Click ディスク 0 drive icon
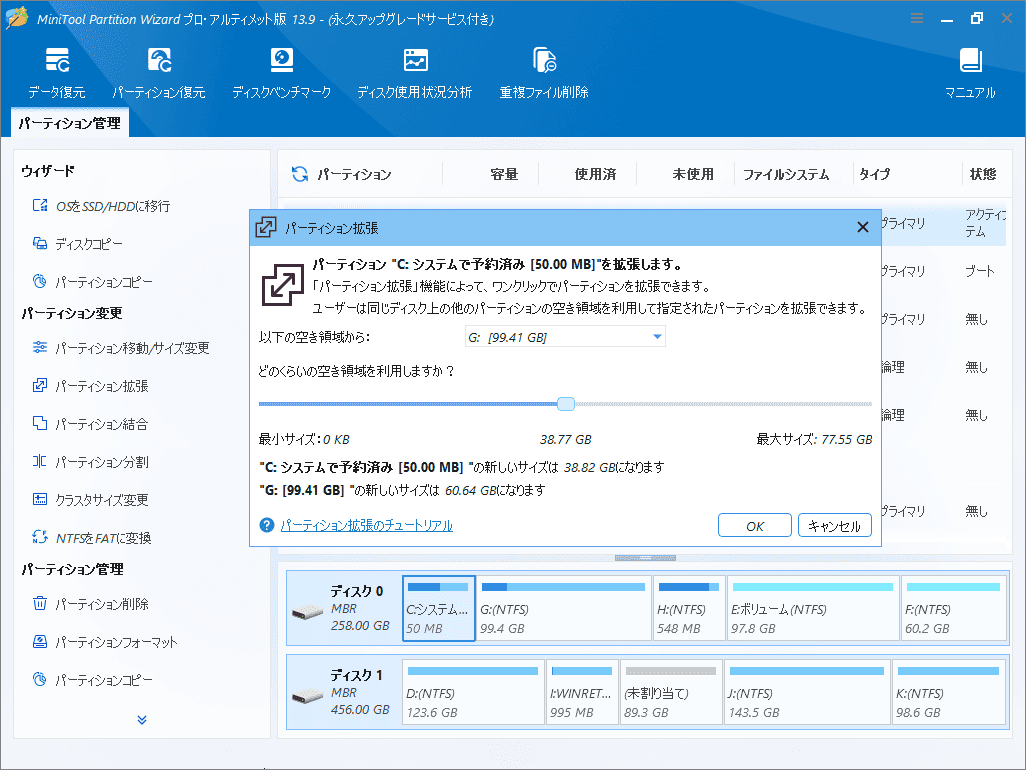This screenshot has width=1026, height=770. click(x=307, y=612)
